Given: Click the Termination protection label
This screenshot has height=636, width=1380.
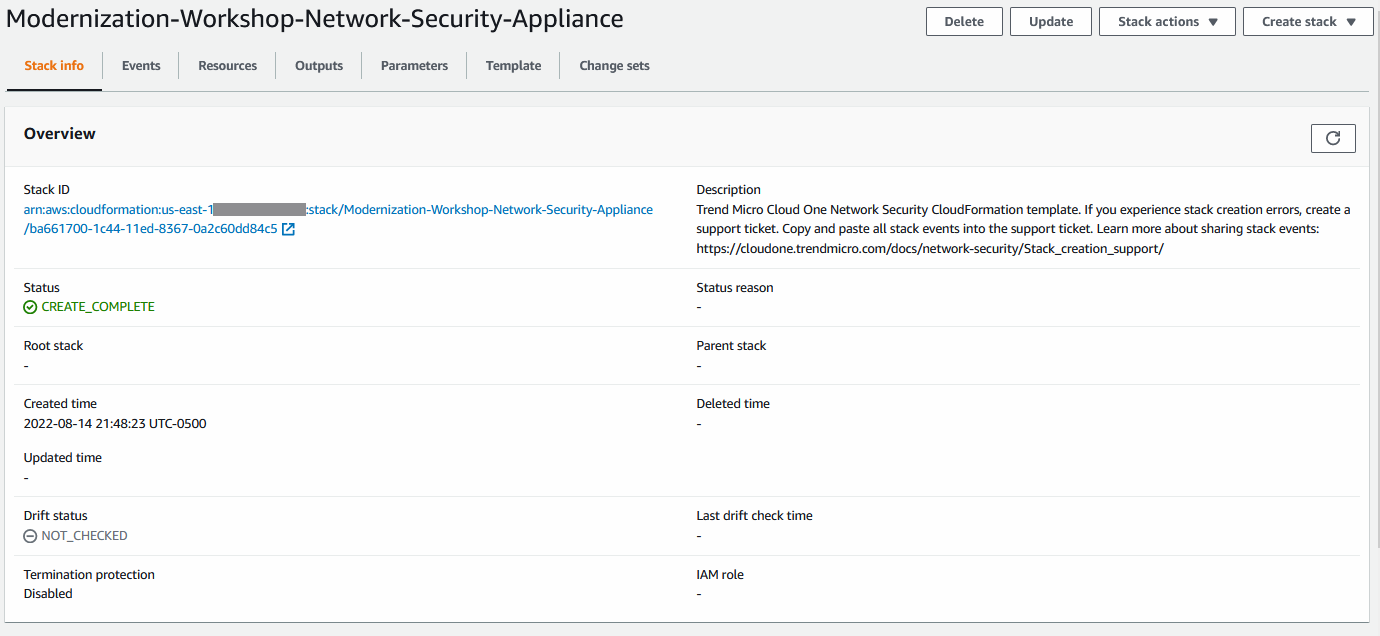Looking at the screenshot, I should (89, 575).
